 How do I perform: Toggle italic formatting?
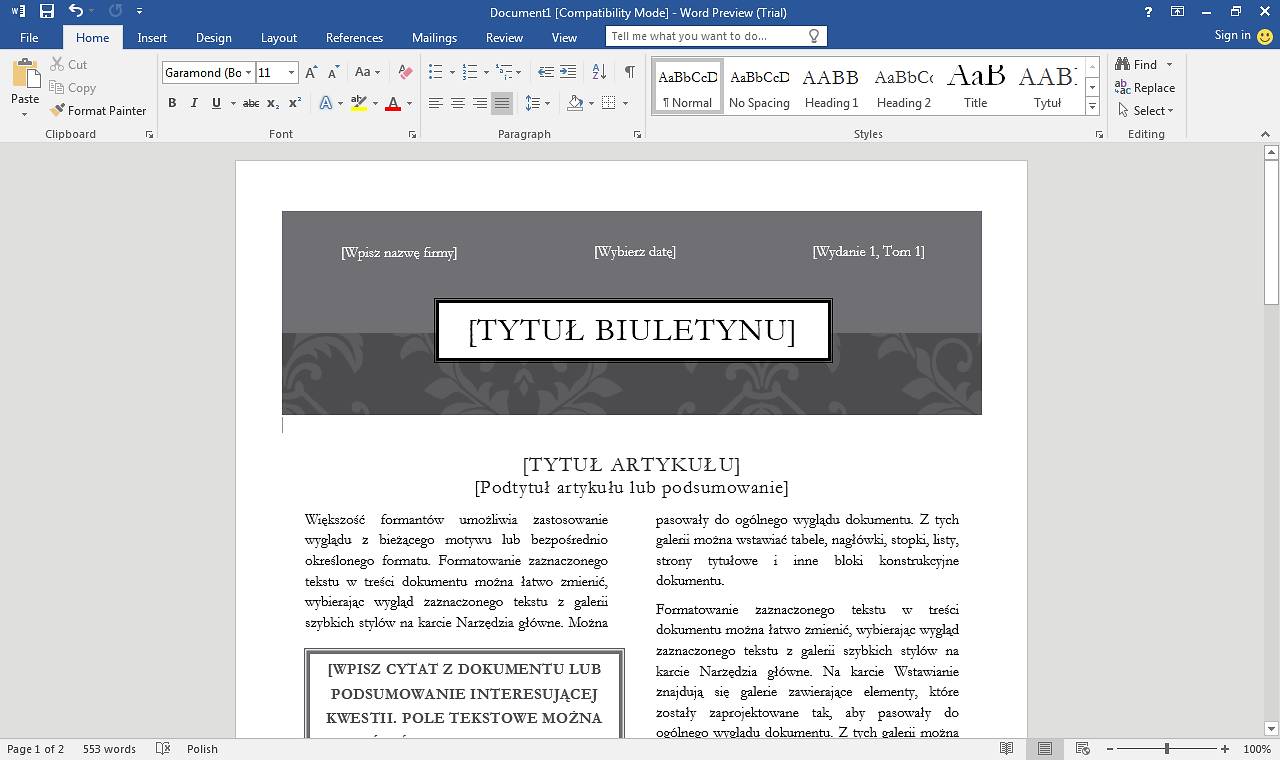coord(193,102)
